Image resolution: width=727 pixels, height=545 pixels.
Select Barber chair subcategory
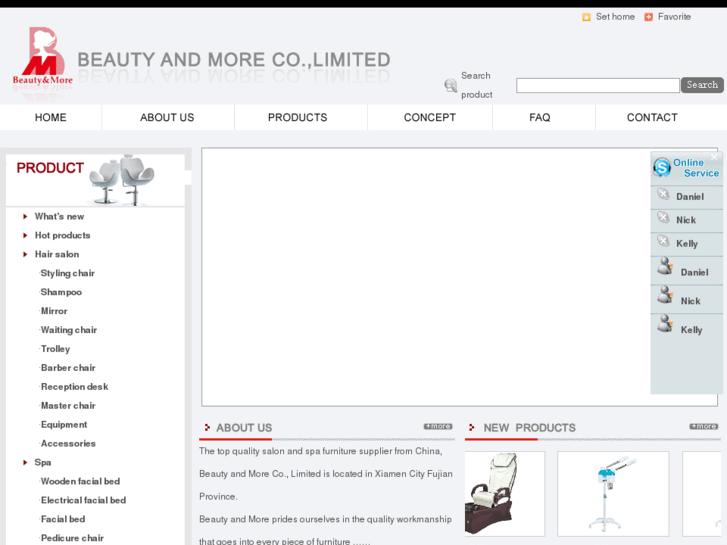click(x=68, y=368)
